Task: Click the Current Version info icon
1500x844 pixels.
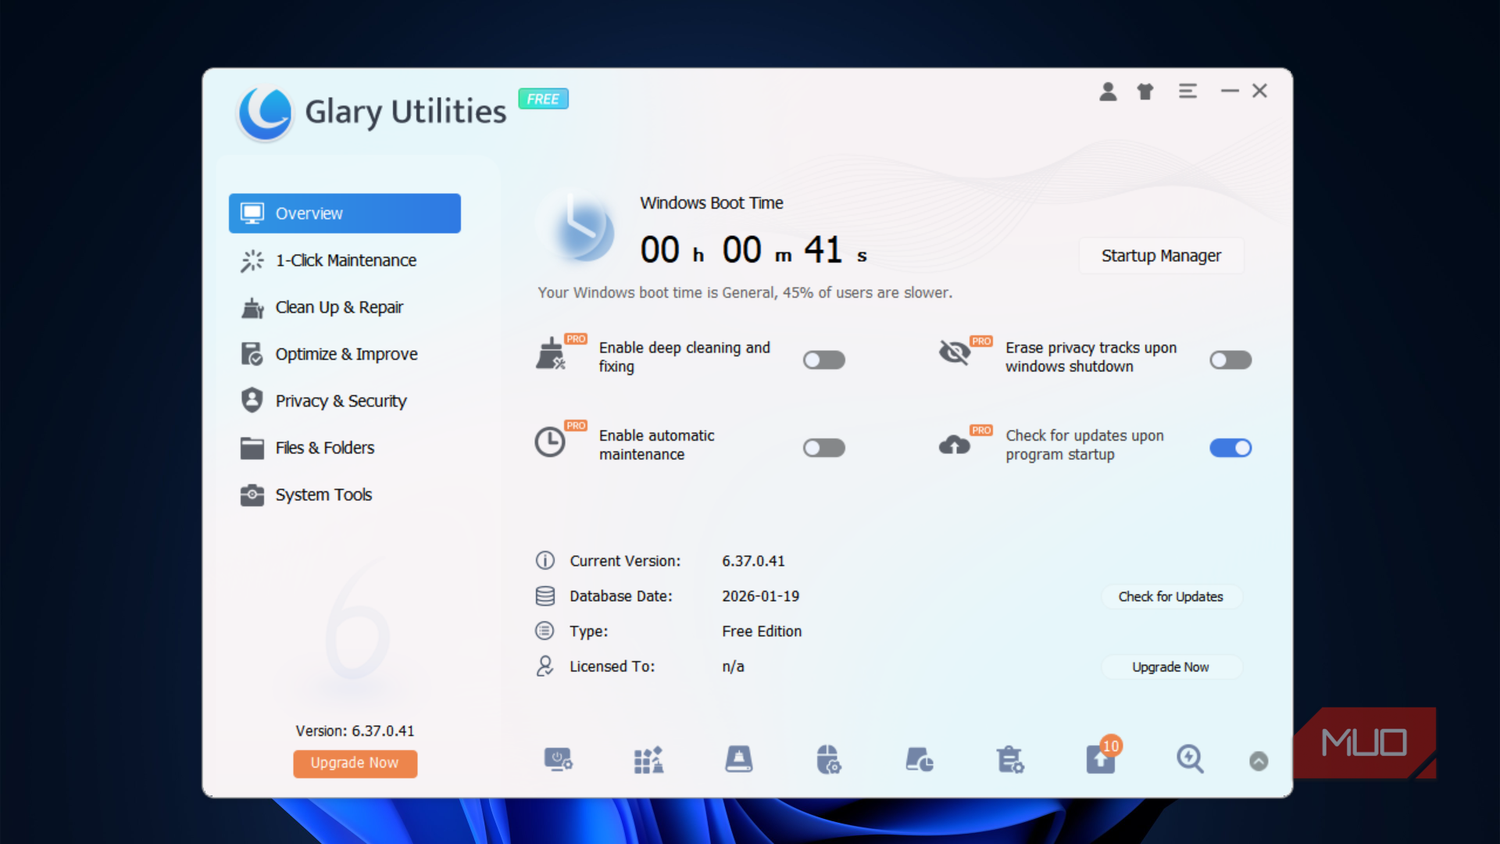Action: [x=545, y=561]
